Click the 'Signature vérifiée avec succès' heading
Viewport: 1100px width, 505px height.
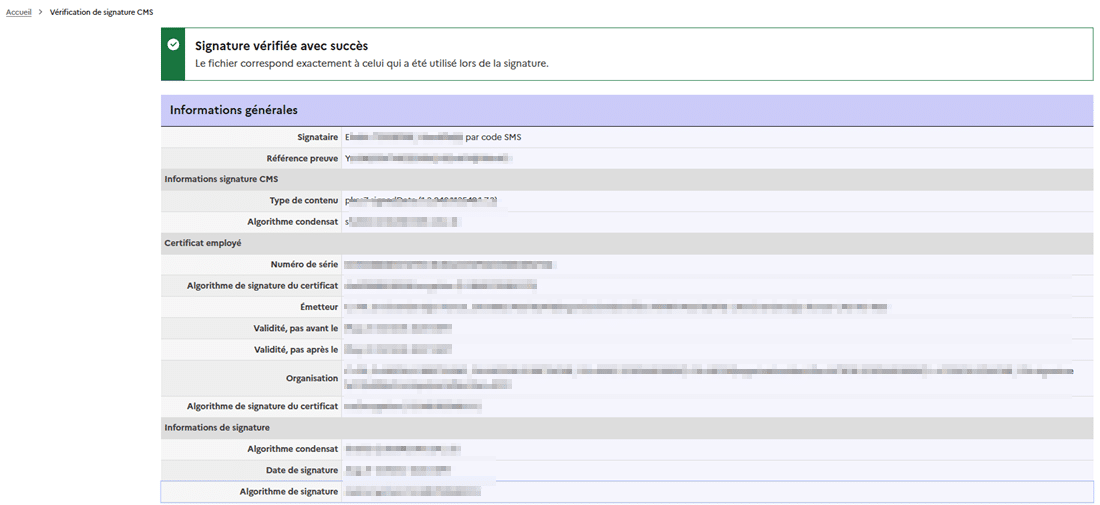281,46
